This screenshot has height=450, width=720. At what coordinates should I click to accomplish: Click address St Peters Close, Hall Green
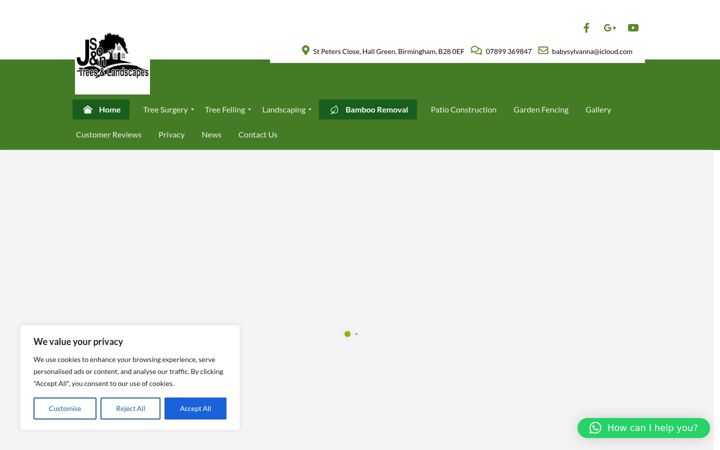(388, 51)
